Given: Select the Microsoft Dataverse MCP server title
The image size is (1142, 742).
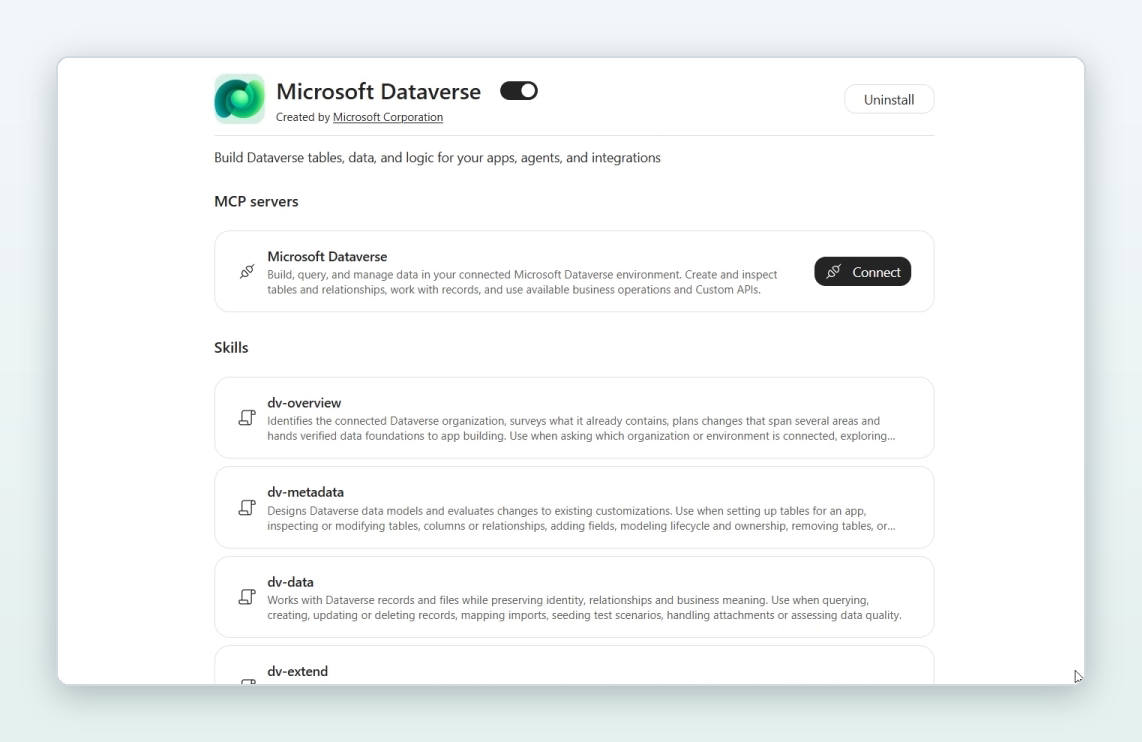Looking at the screenshot, I should click(327, 256).
